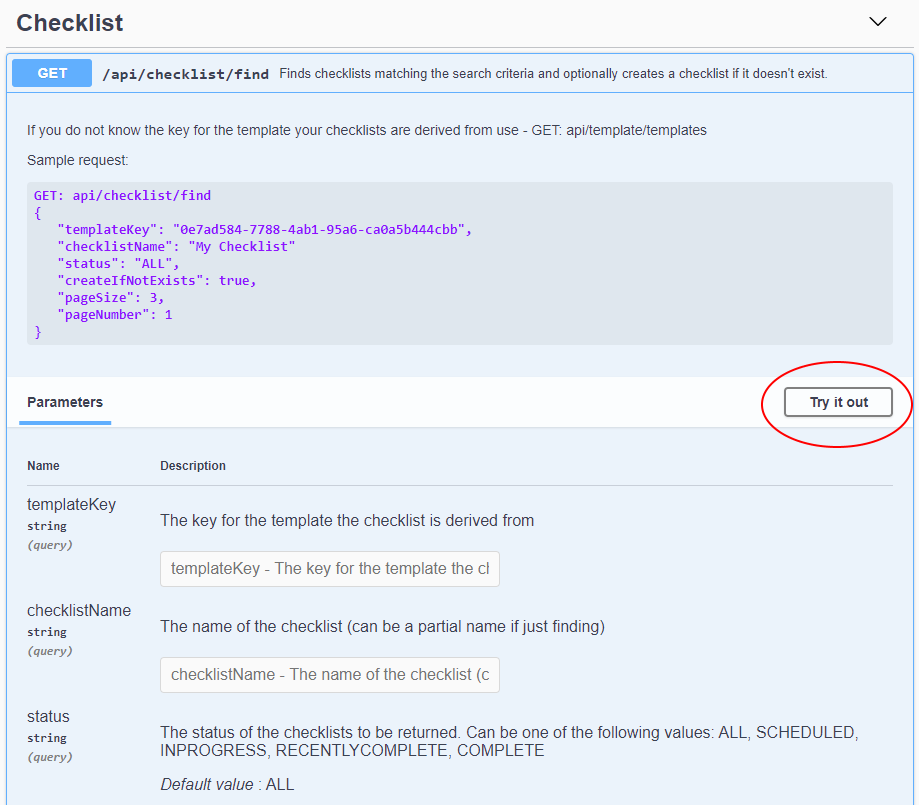Click the Name column header
Viewport: 919px width, 805px height.
click(x=43, y=466)
